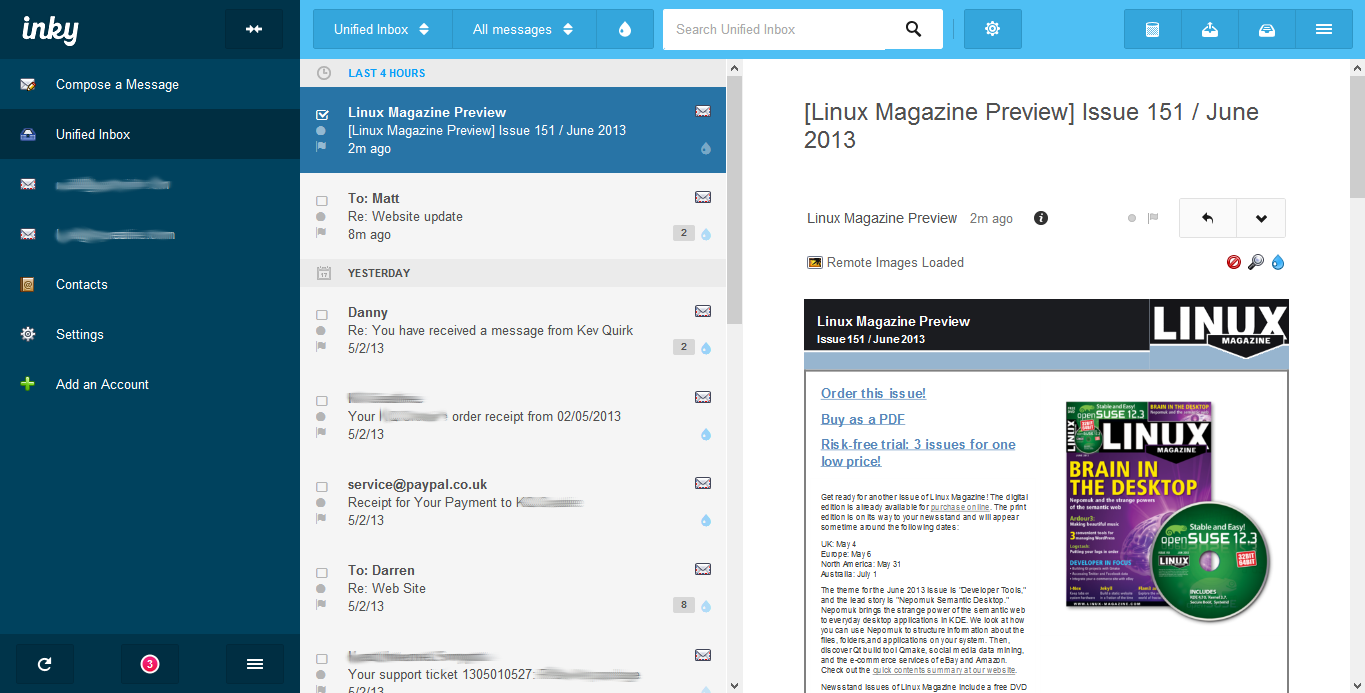Click the reply arrow button
The image size is (1365, 693).
click(x=1207, y=218)
